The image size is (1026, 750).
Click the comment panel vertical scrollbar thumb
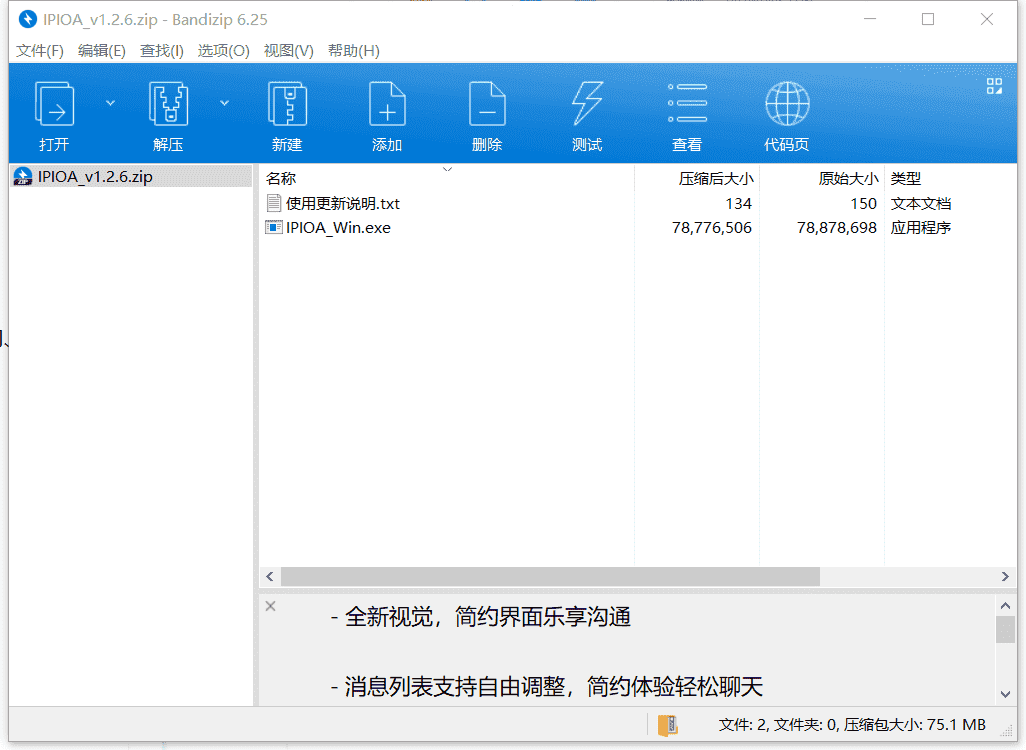pos(1006,630)
